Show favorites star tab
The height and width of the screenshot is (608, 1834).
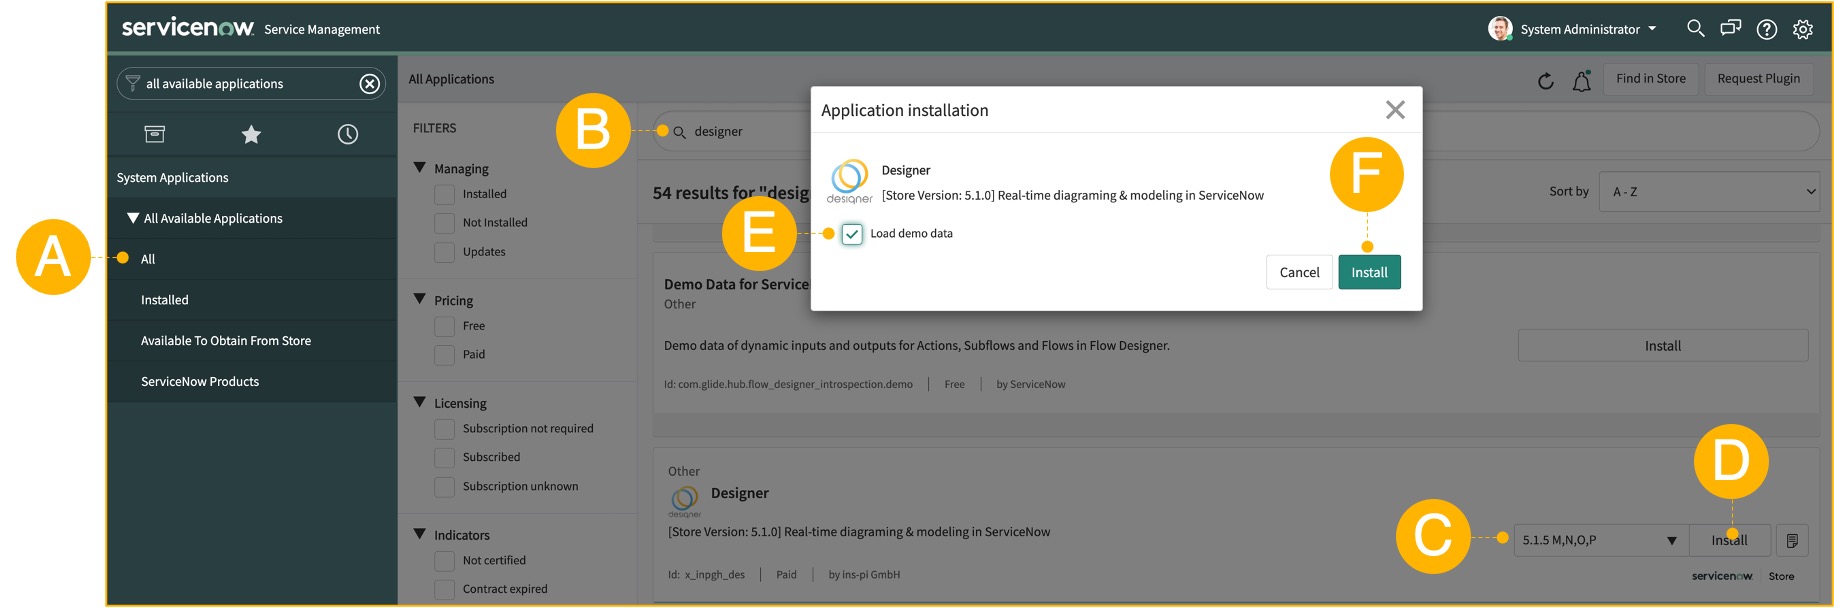251,134
